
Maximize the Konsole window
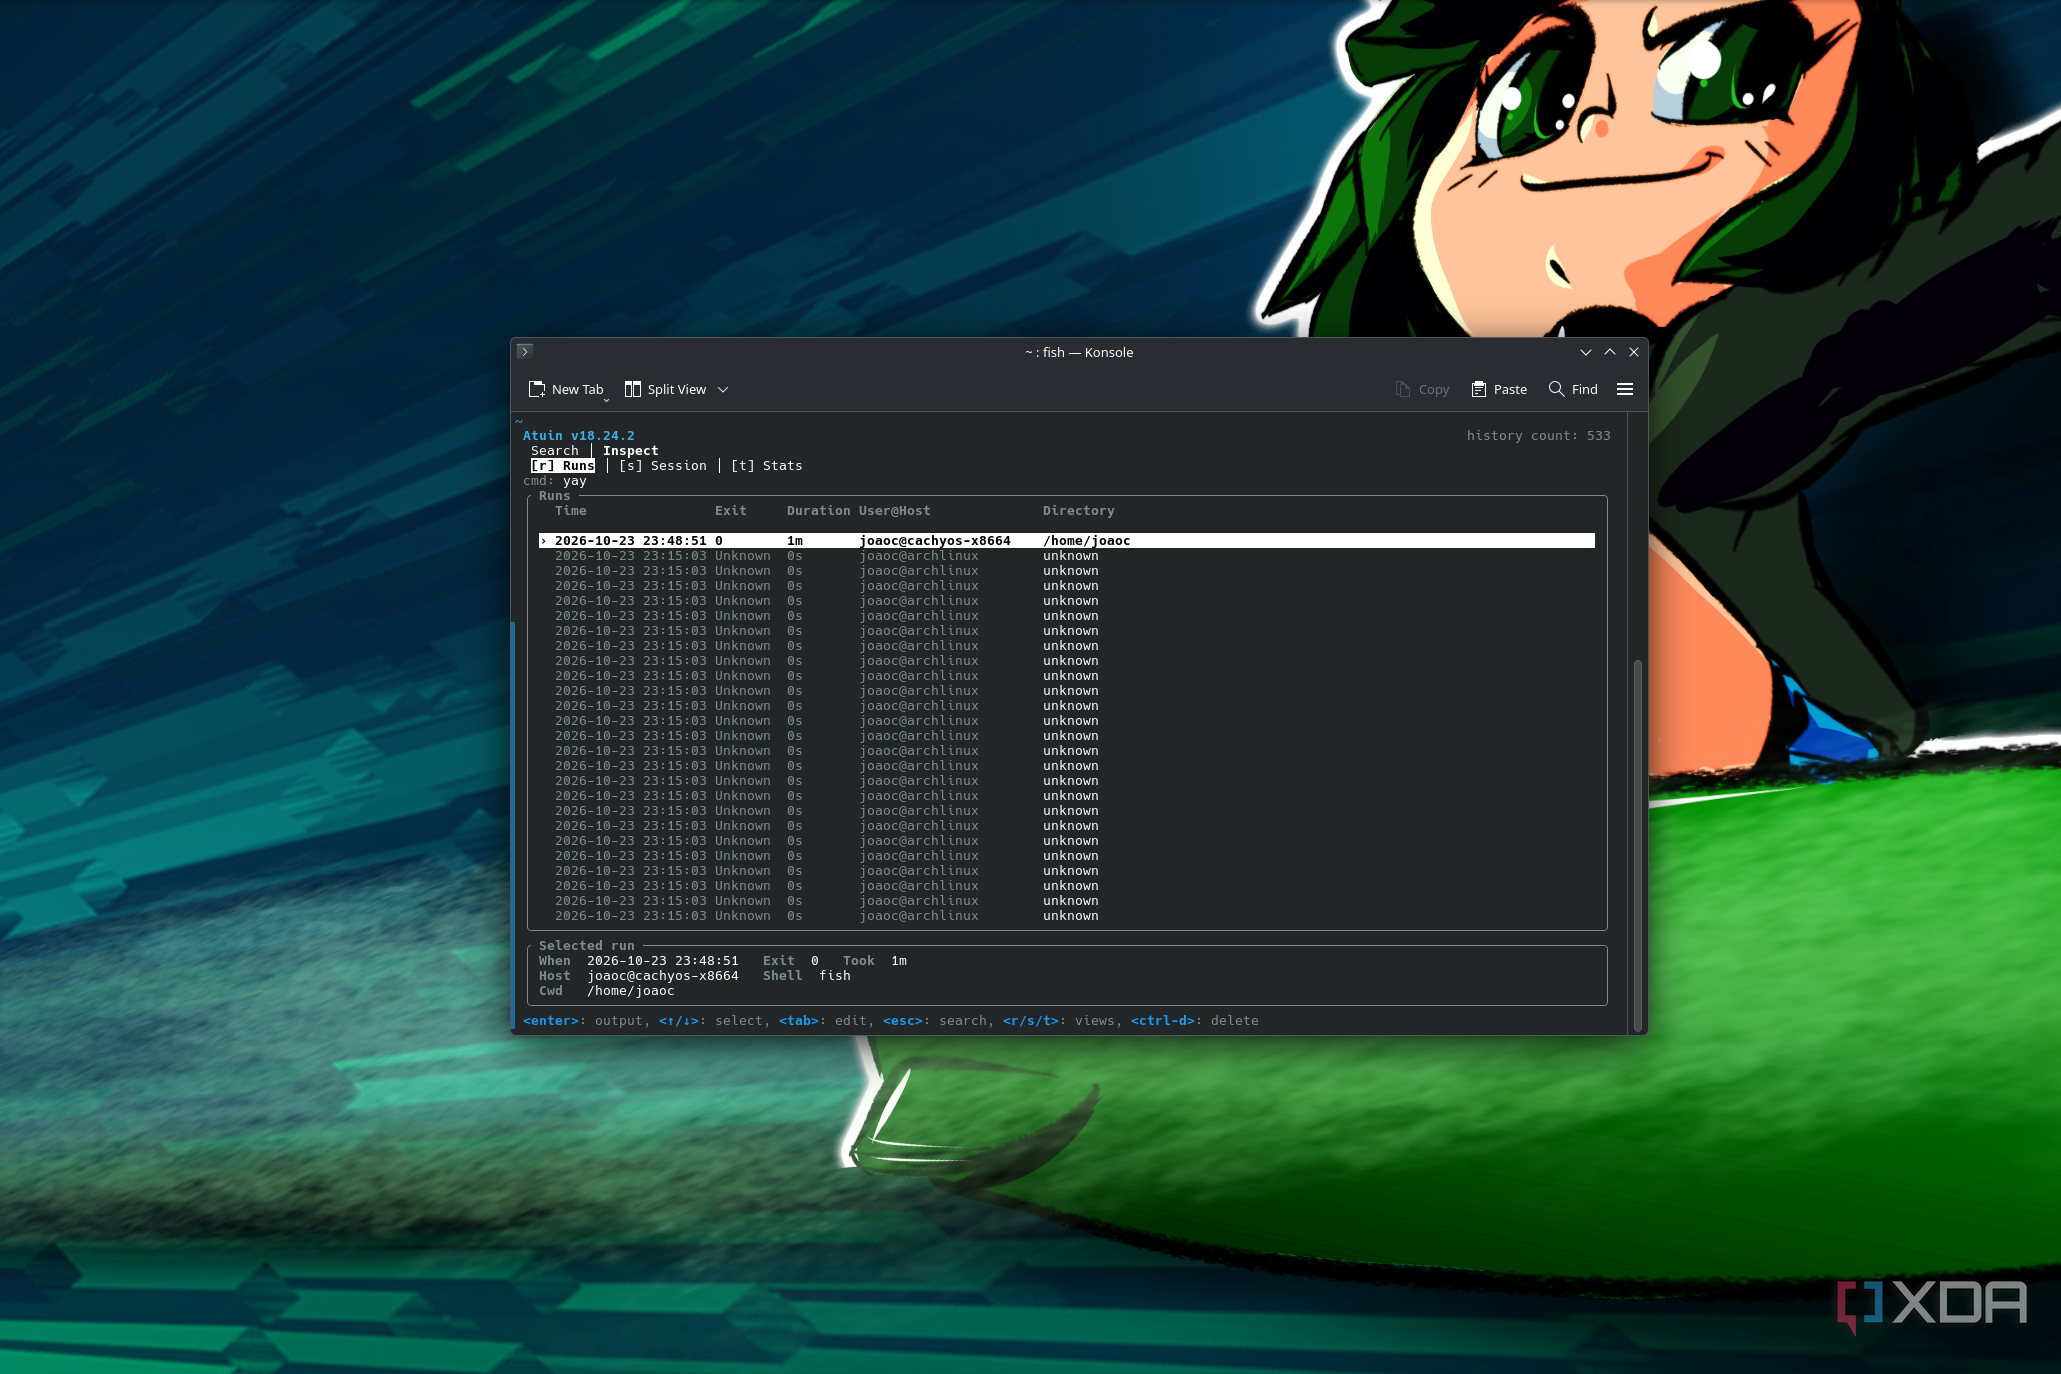tap(1610, 352)
